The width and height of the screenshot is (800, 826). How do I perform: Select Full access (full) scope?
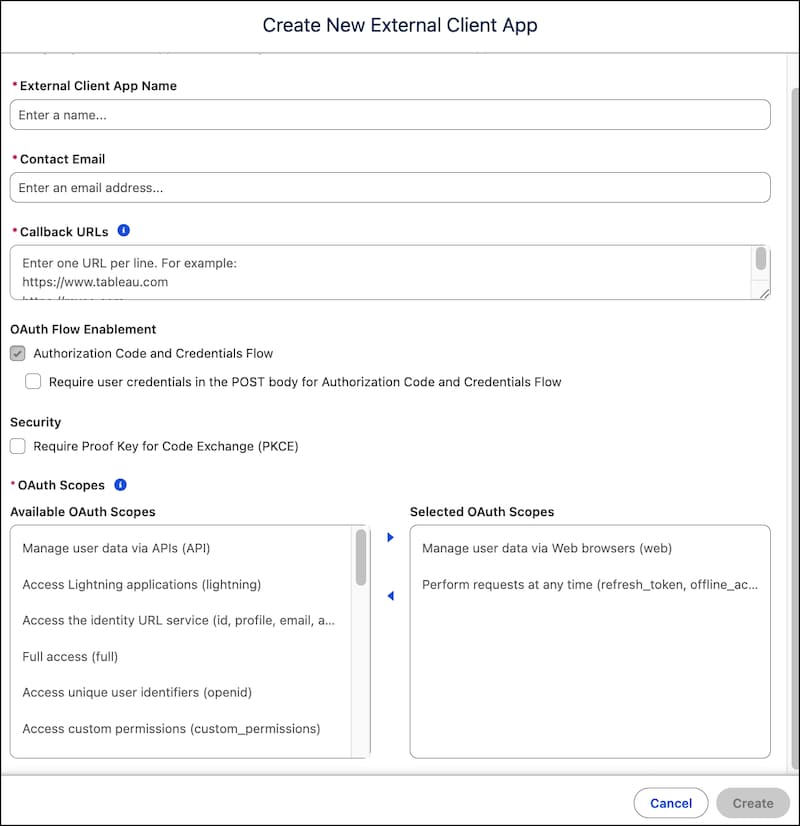pyautogui.click(x=182, y=657)
